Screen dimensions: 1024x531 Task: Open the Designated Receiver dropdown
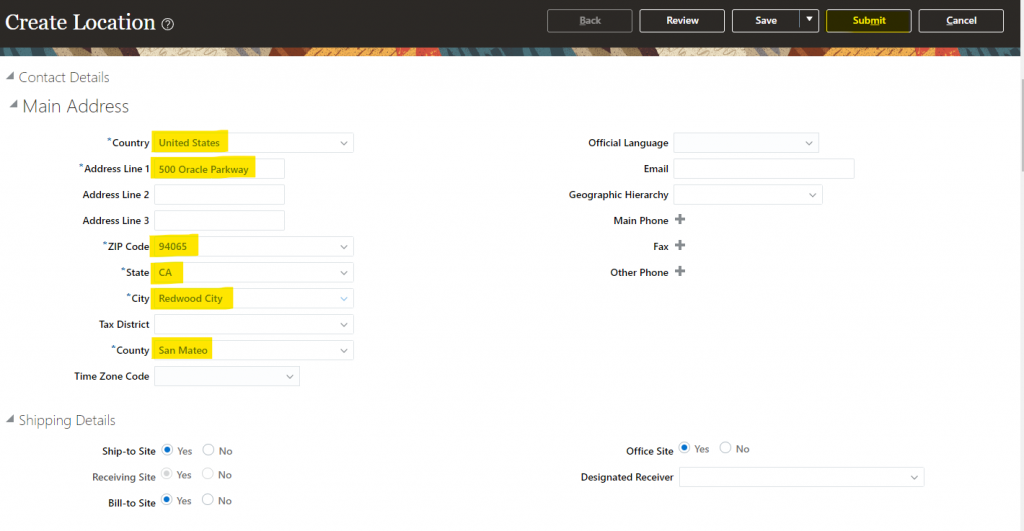pos(913,478)
